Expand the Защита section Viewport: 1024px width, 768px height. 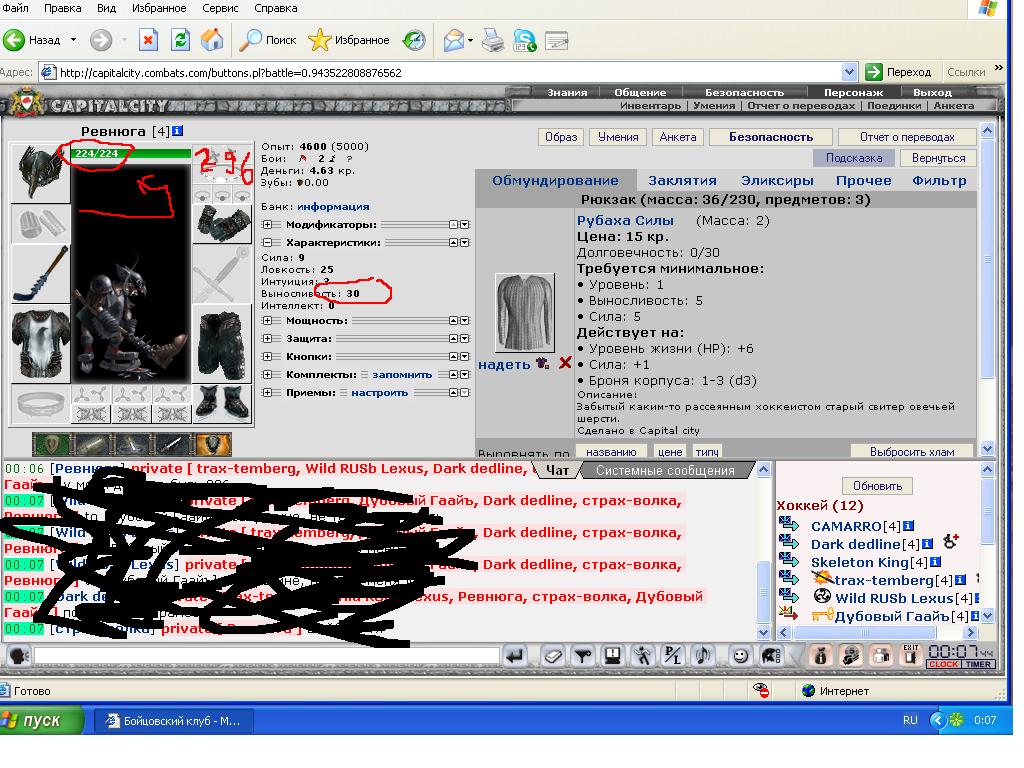click(x=267, y=338)
